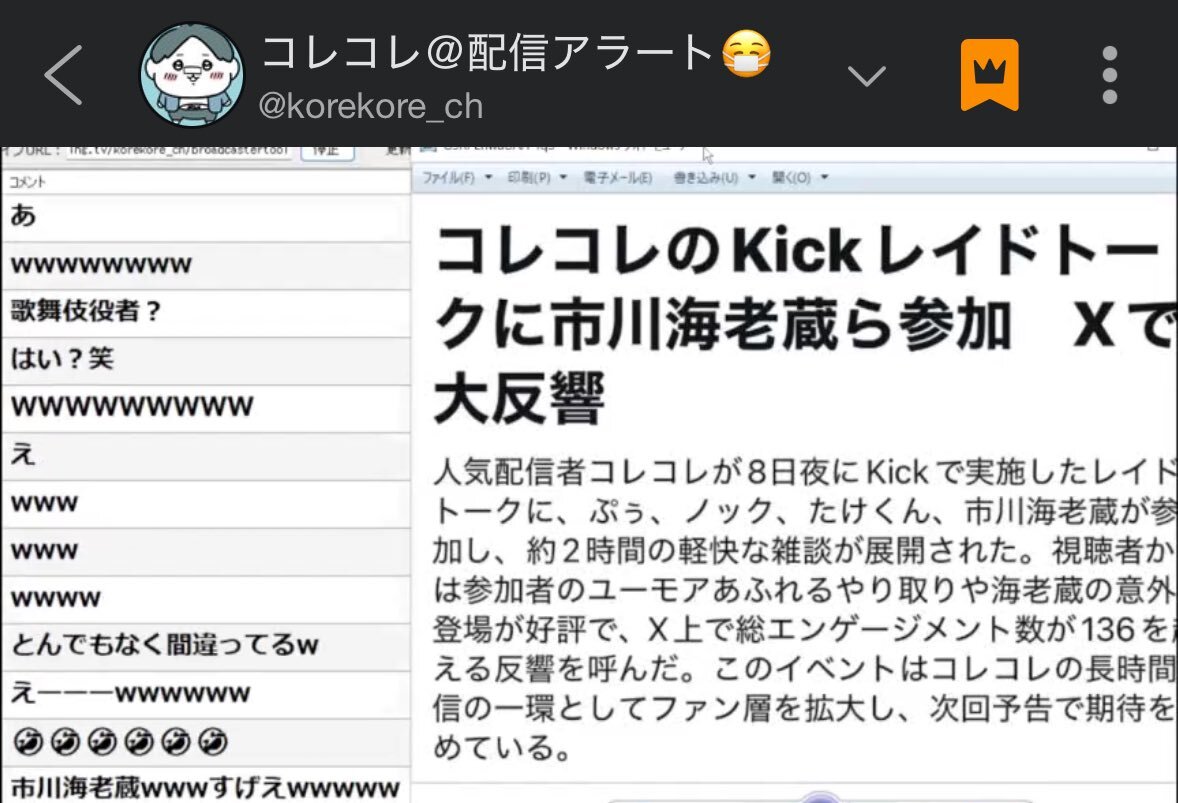Open the 書き込み(U) menu

[705, 178]
